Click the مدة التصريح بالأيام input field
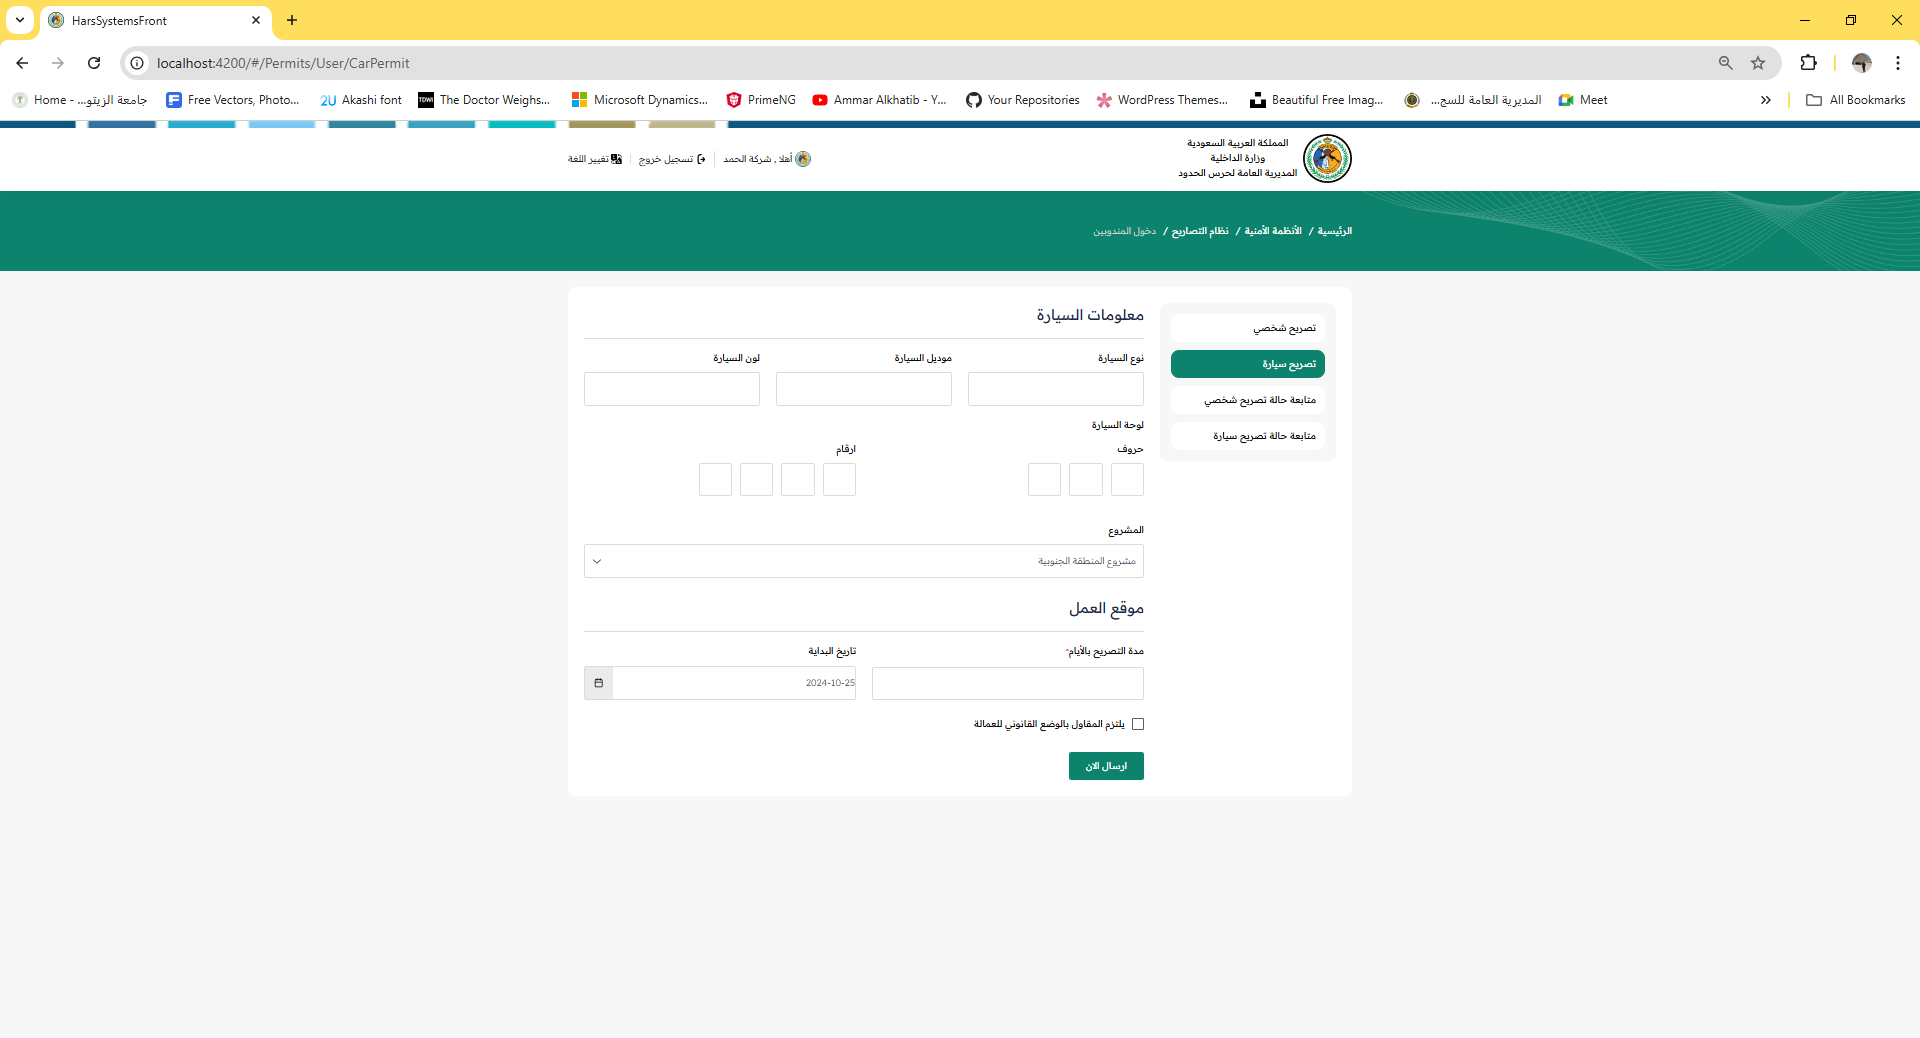The height and width of the screenshot is (1038, 1920). (1008, 683)
